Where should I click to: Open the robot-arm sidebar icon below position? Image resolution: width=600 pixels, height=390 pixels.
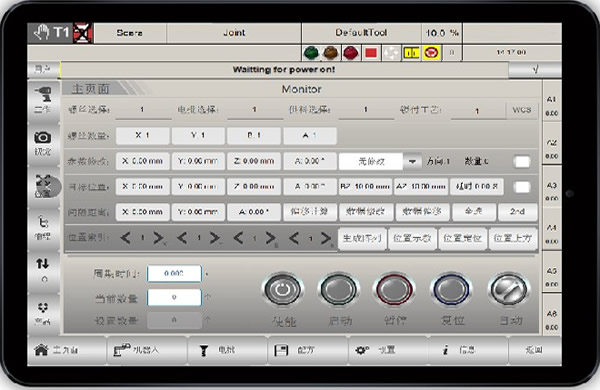pos(43,228)
